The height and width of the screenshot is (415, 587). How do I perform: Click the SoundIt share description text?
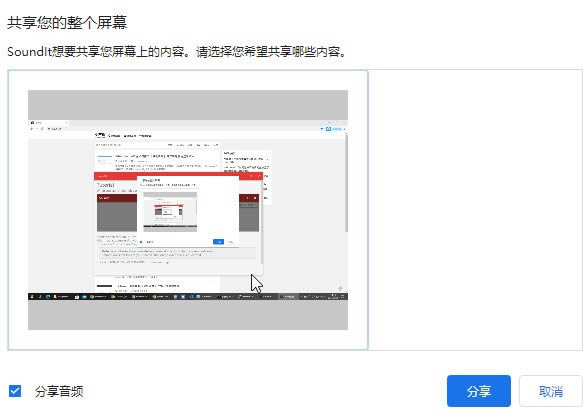pos(177,52)
